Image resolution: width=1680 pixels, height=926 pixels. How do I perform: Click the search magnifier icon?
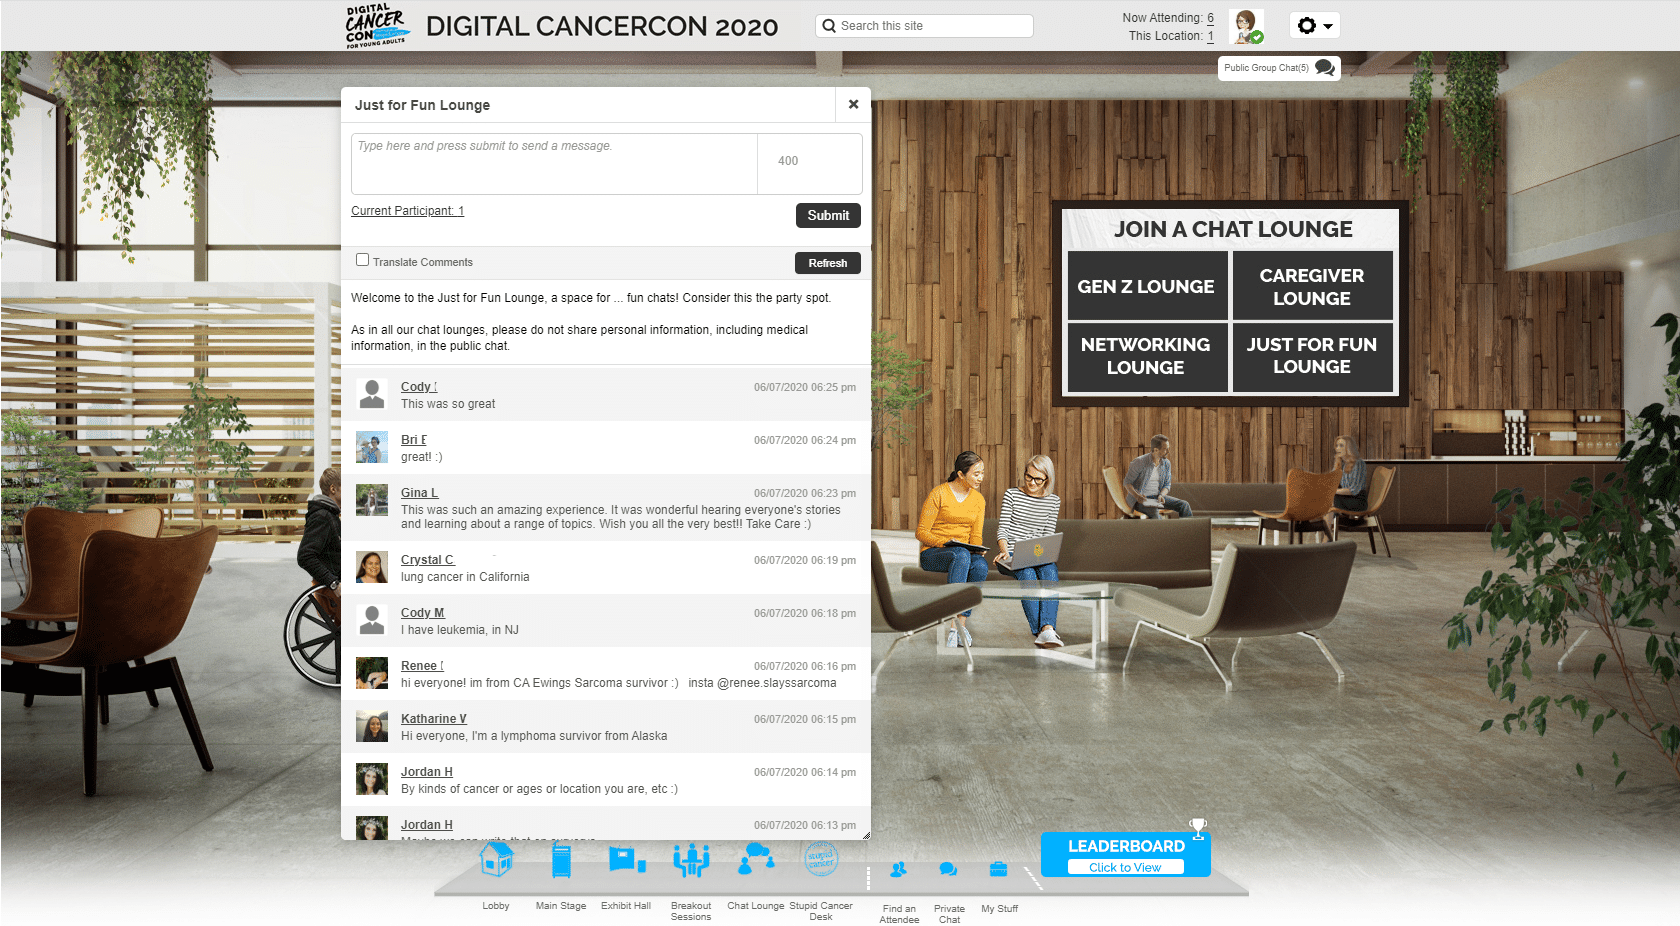829,26
